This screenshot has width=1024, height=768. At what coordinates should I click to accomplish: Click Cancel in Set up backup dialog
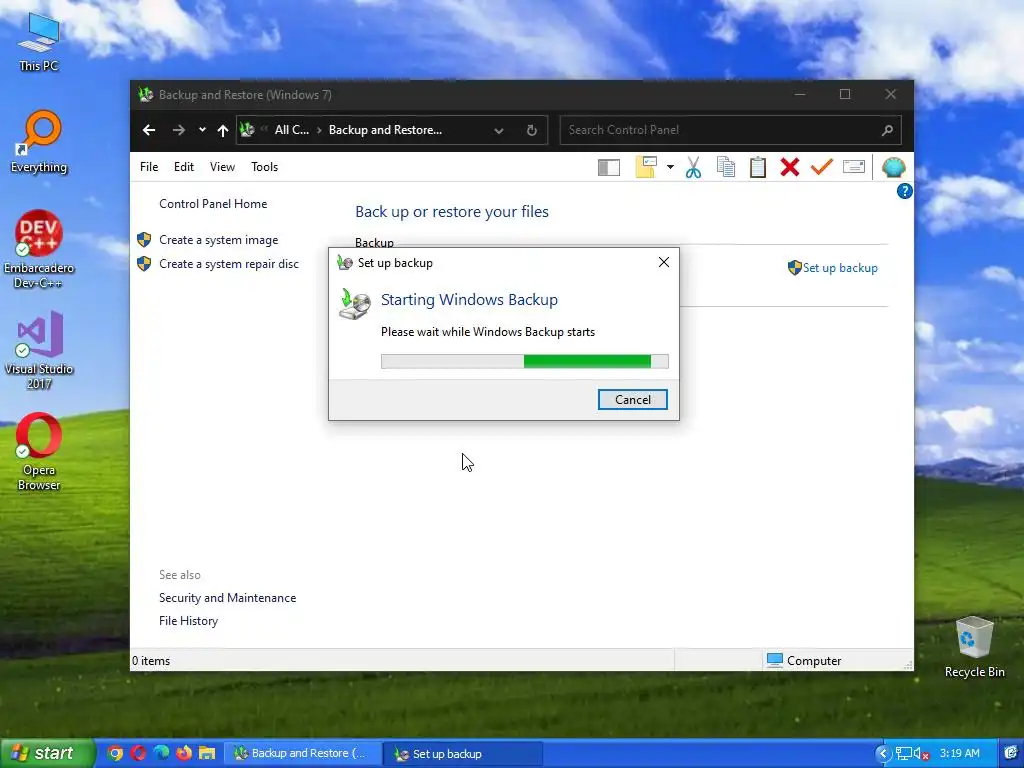click(632, 400)
